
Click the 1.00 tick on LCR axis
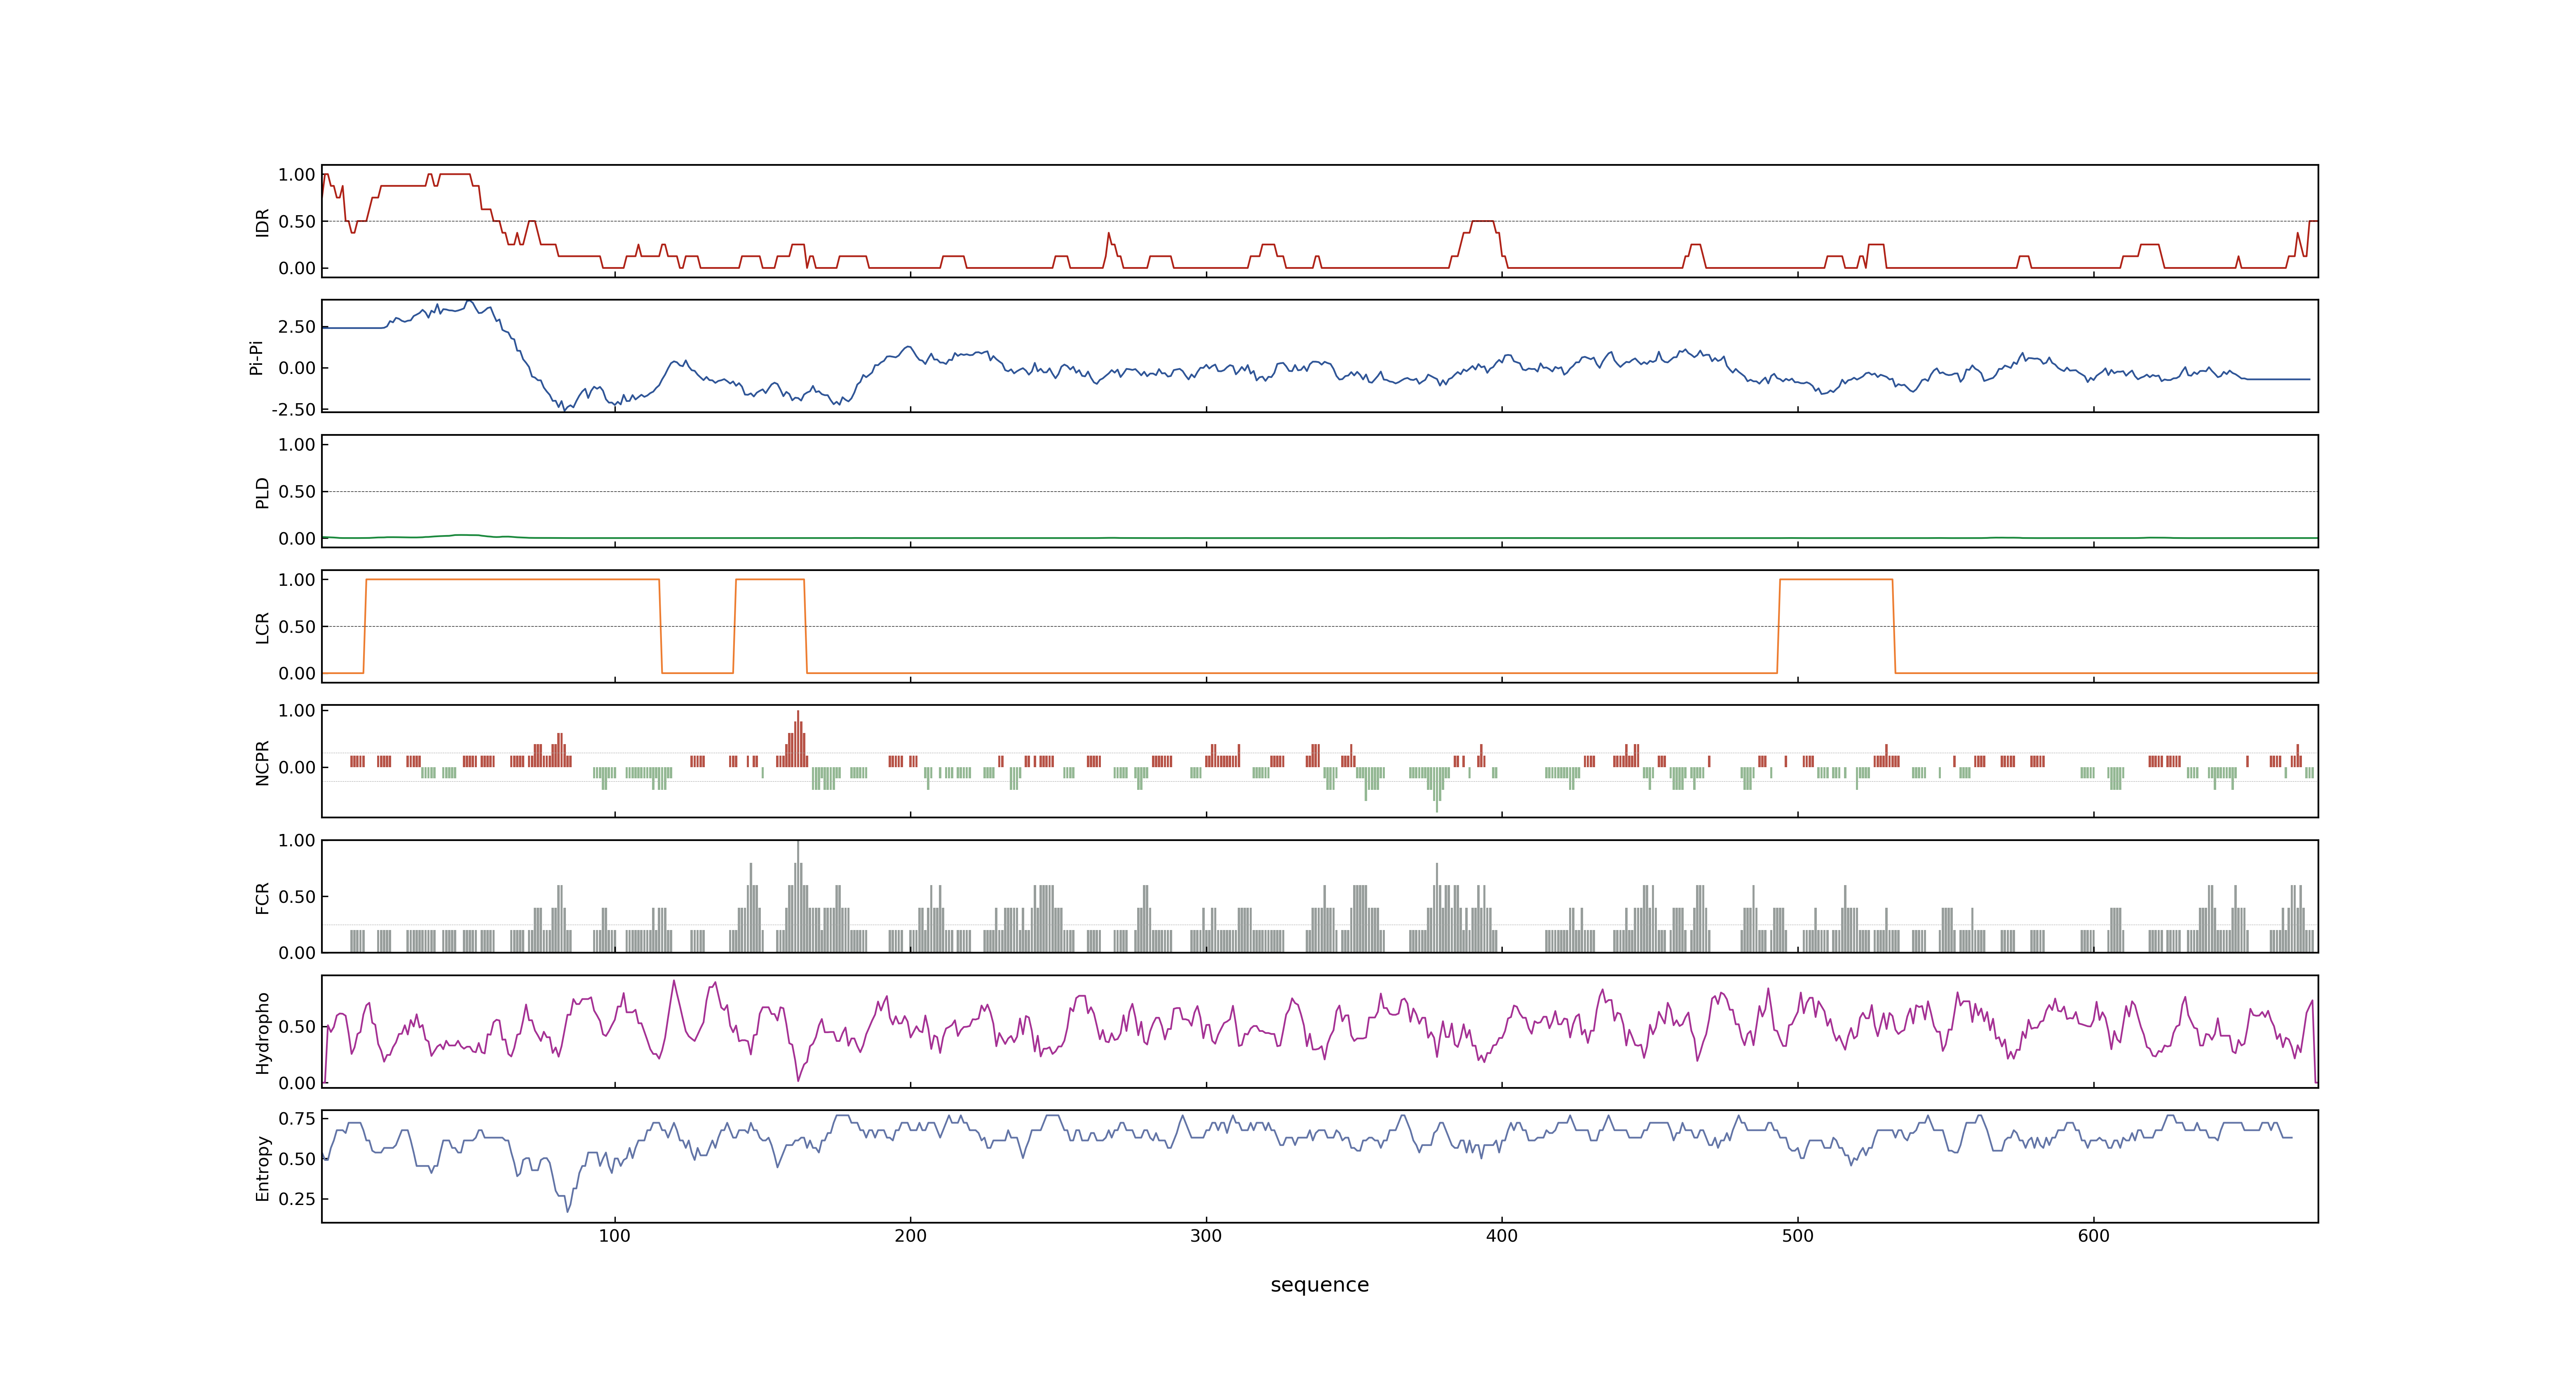click(x=297, y=580)
